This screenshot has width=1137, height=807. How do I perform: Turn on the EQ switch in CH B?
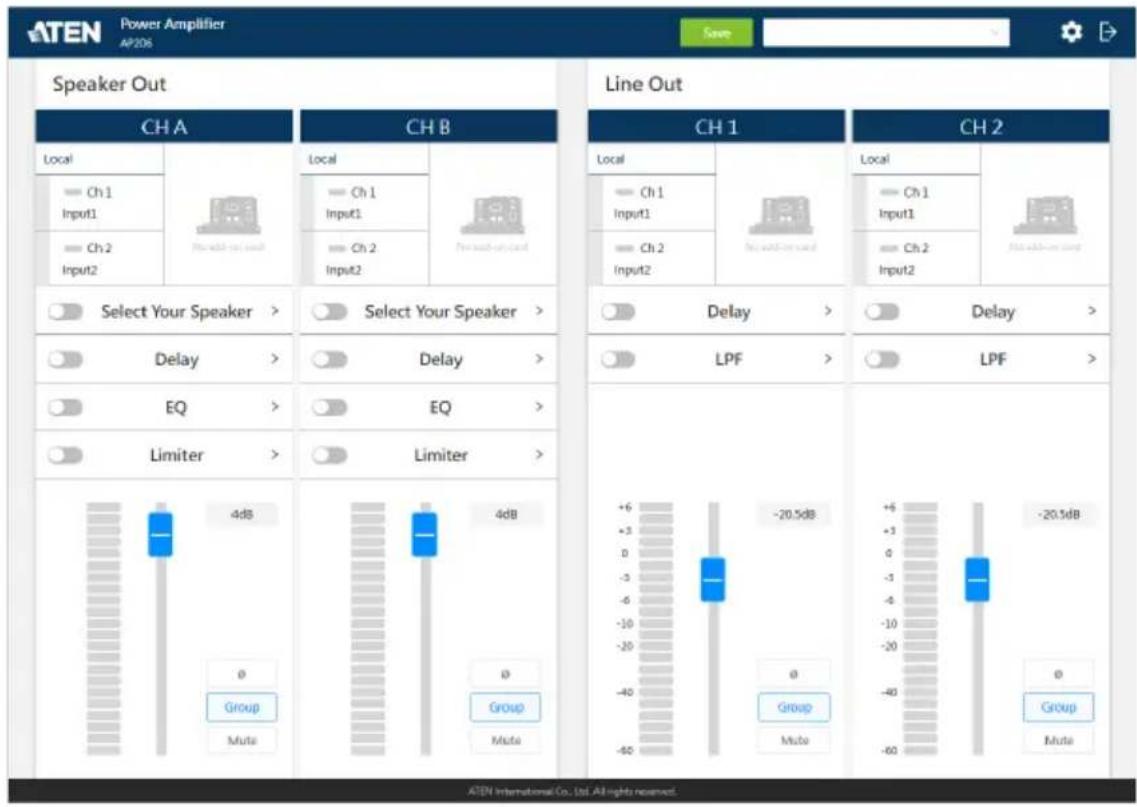click(x=329, y=407)
